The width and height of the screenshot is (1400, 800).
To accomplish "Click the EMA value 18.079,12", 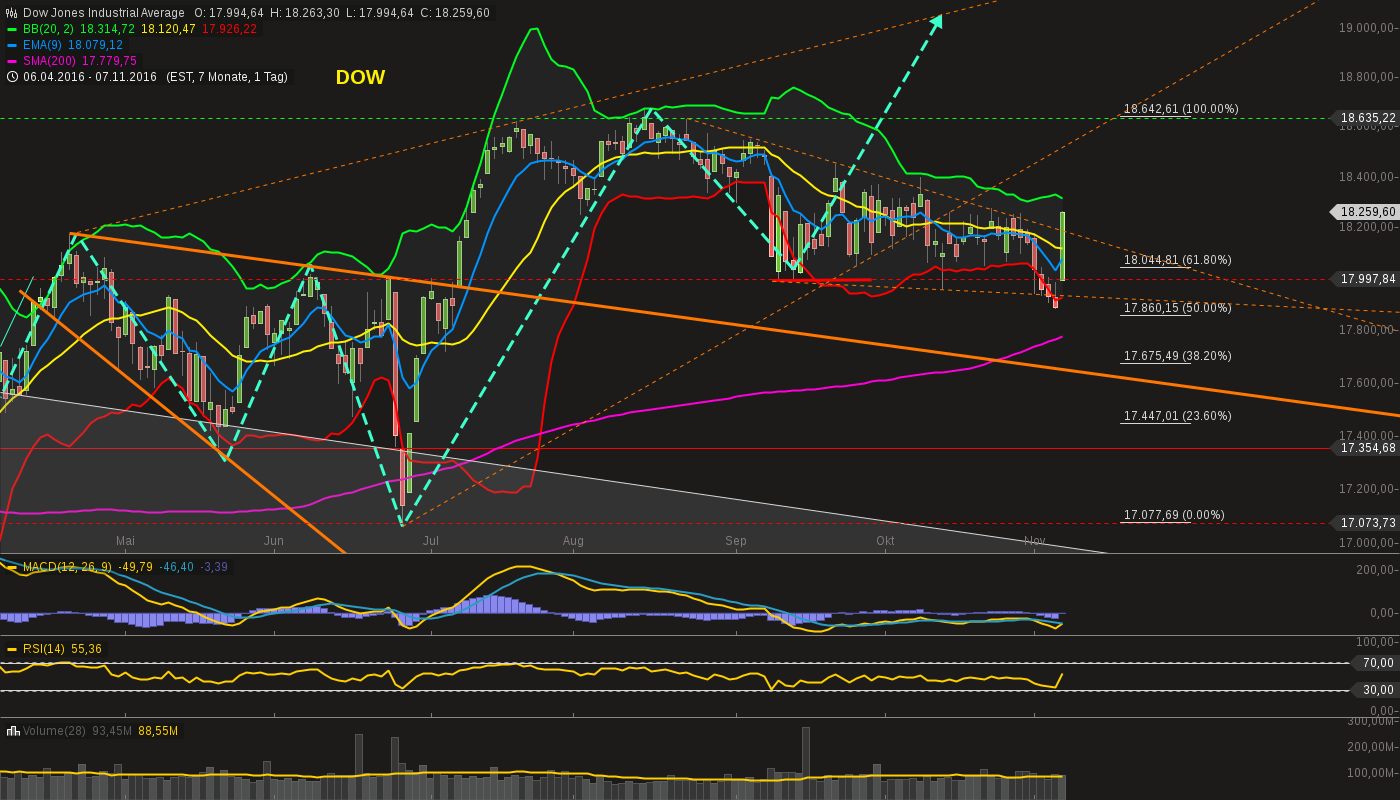I will click(95, 45).
